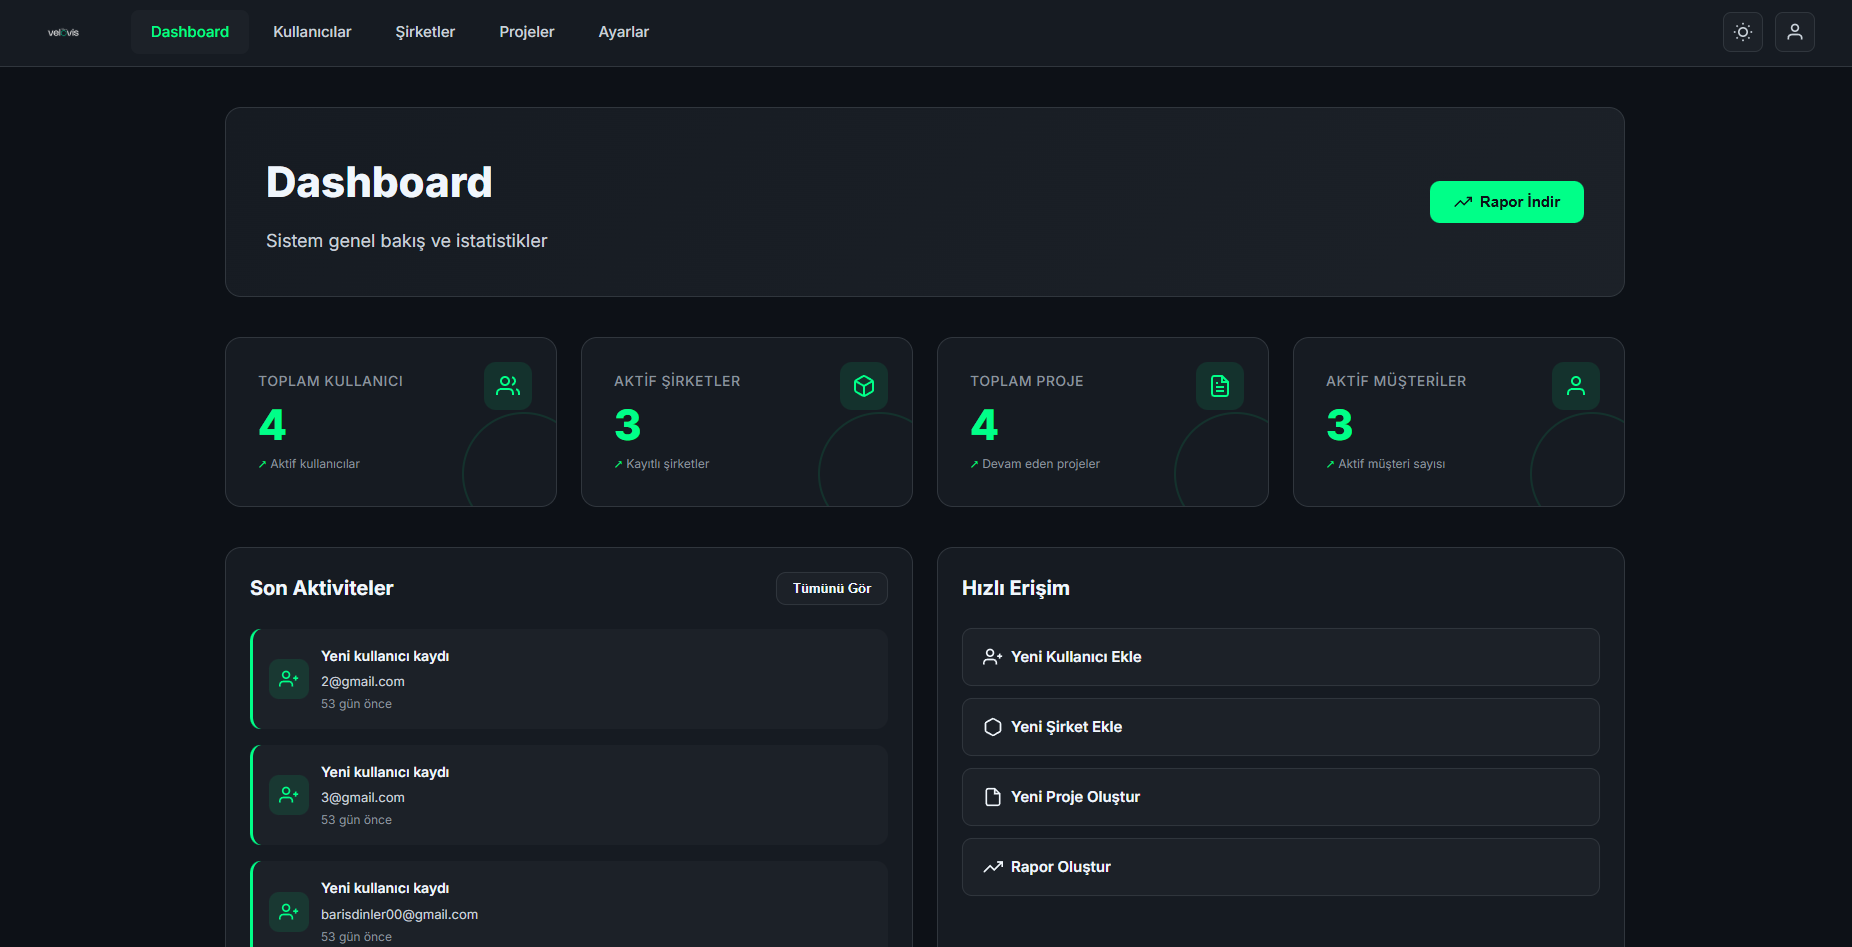Open the Ayarlar settings tab

623,32
